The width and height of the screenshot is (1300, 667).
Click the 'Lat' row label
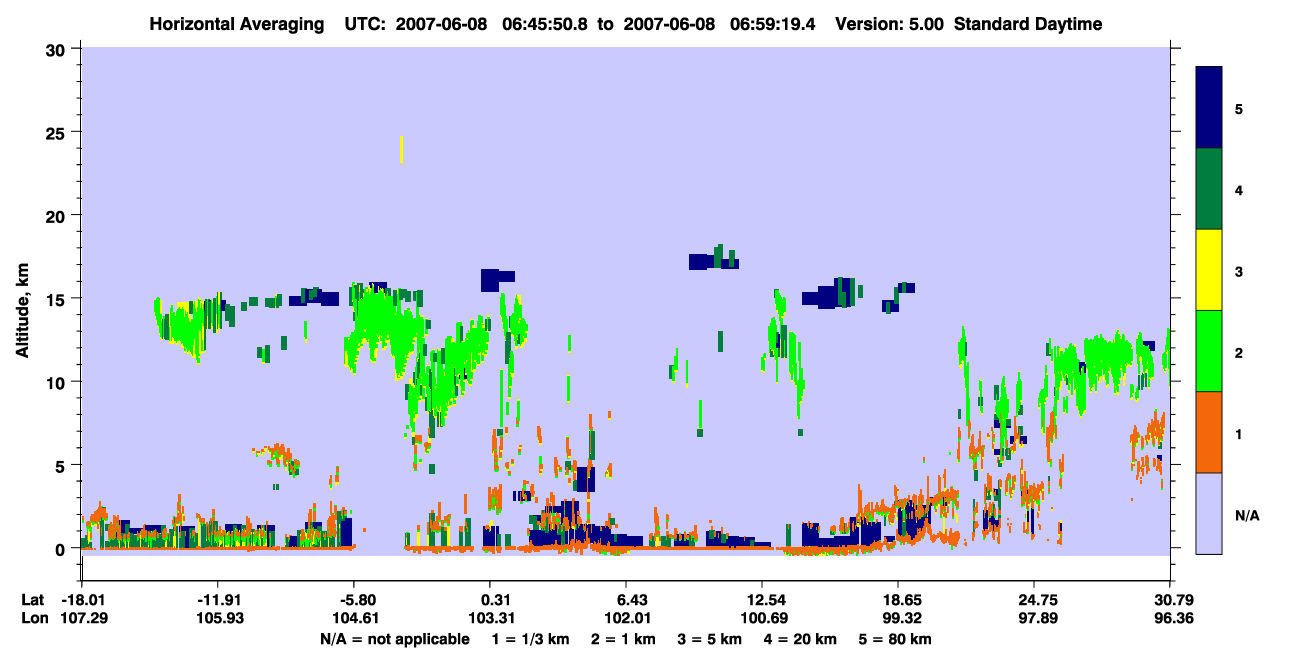point(33,600)
